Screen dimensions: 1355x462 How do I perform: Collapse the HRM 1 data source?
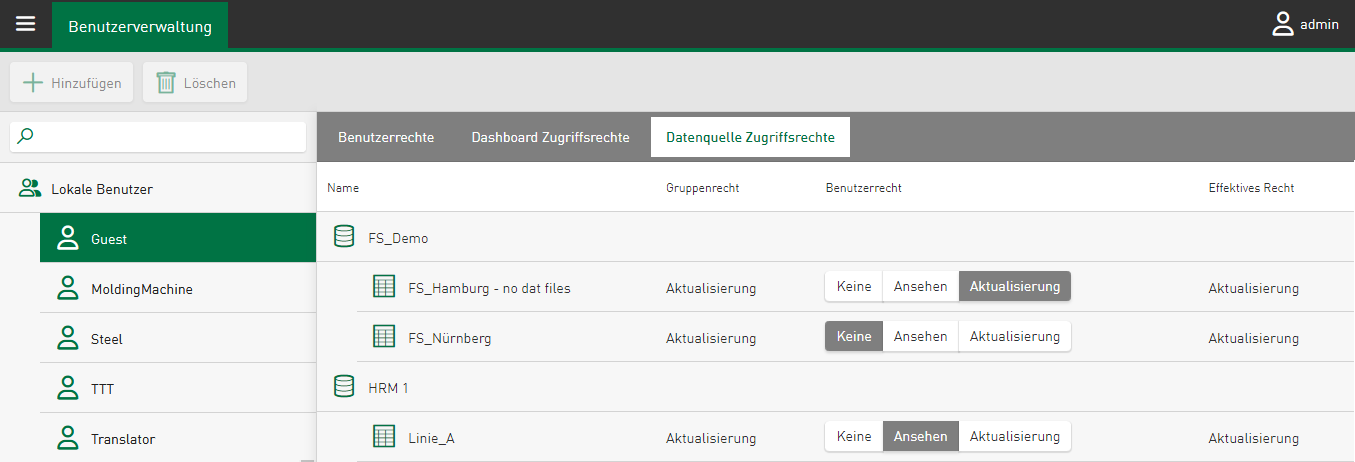388,388
